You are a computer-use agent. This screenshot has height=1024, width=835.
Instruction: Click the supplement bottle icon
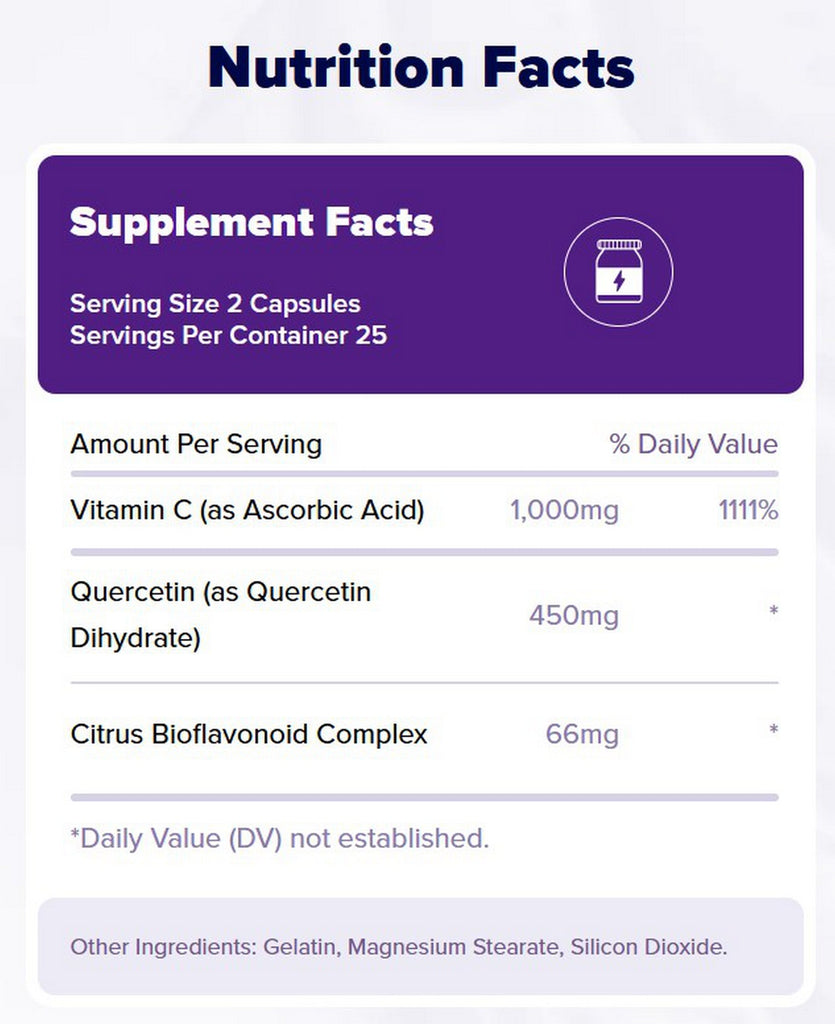(x=618, y=272)
